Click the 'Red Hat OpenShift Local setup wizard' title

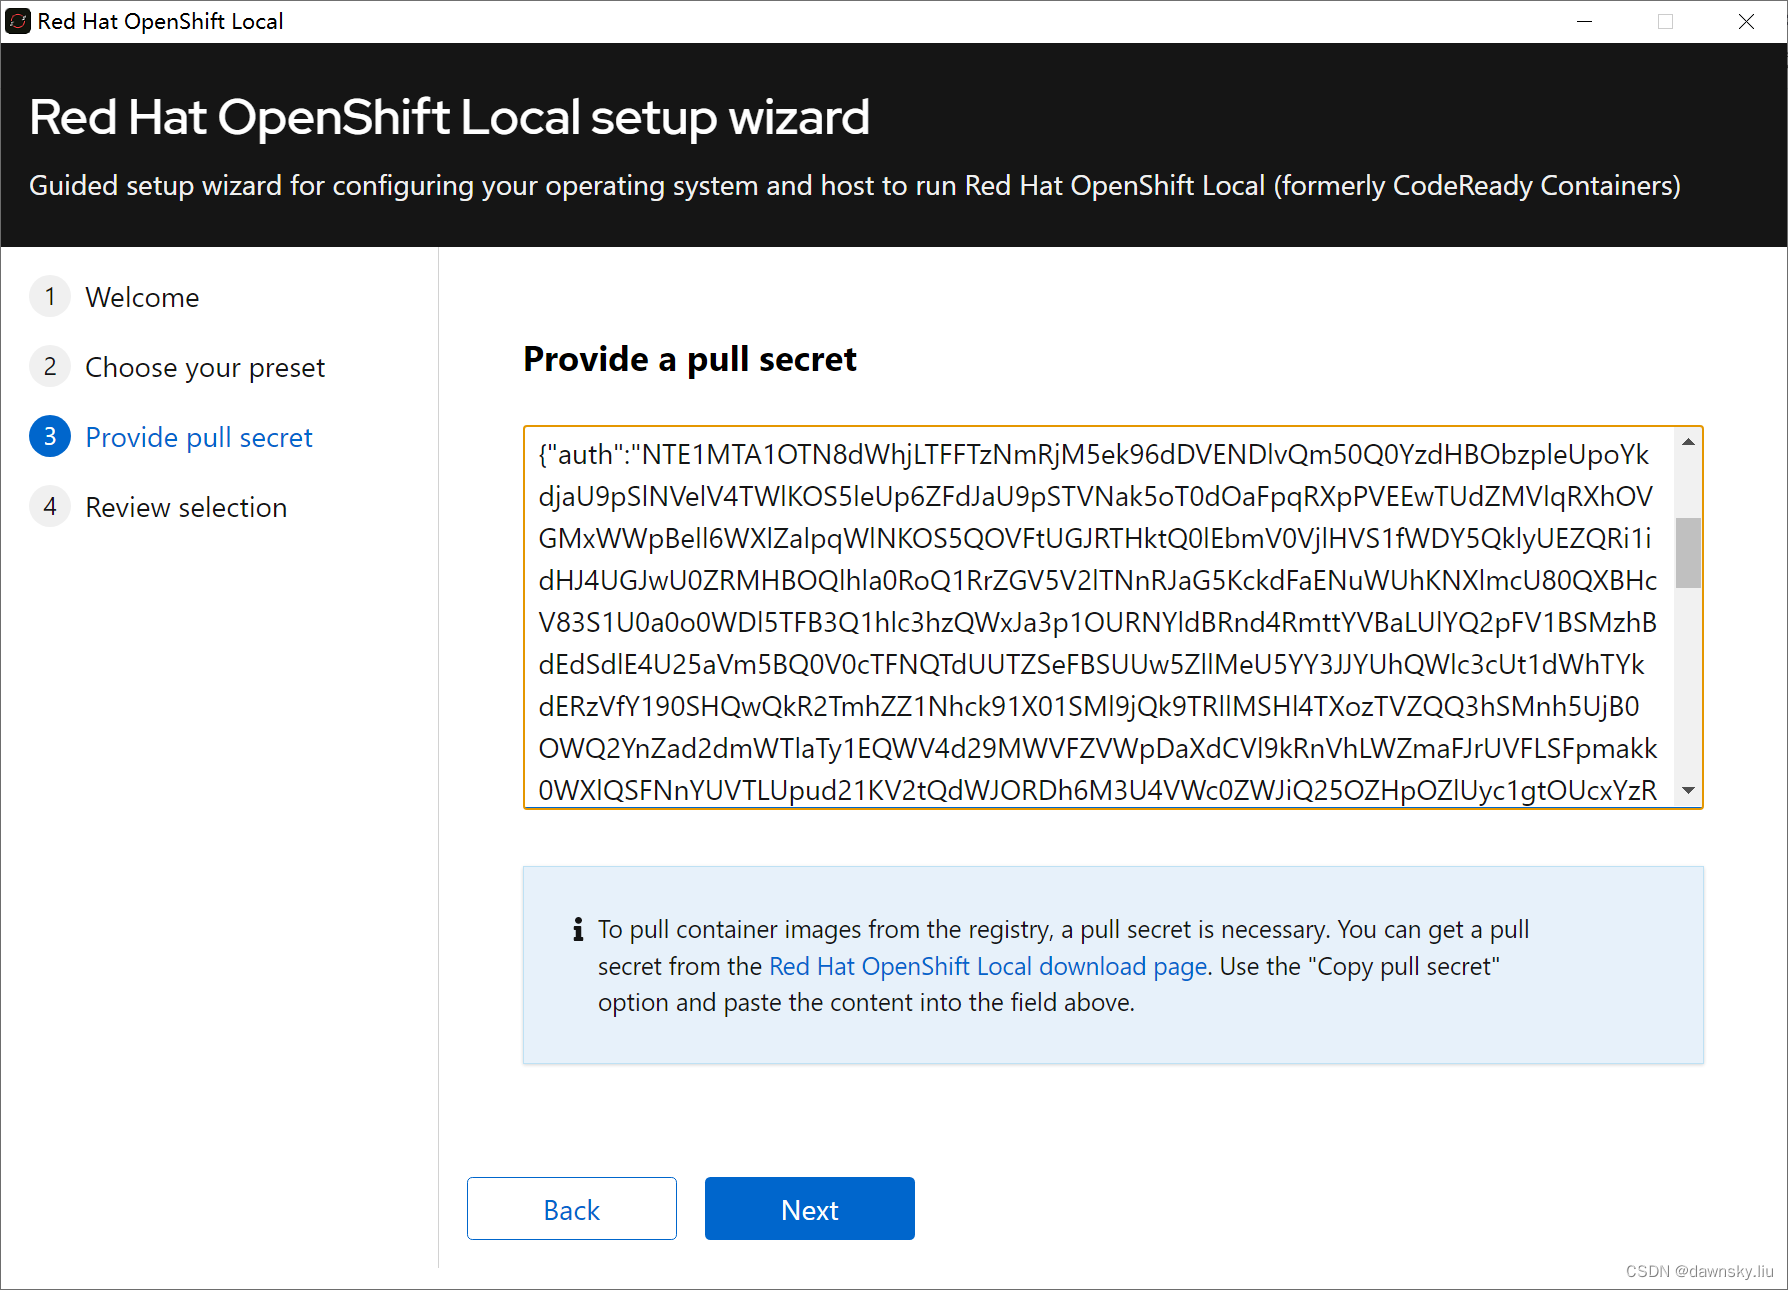[x=449, y=117]
